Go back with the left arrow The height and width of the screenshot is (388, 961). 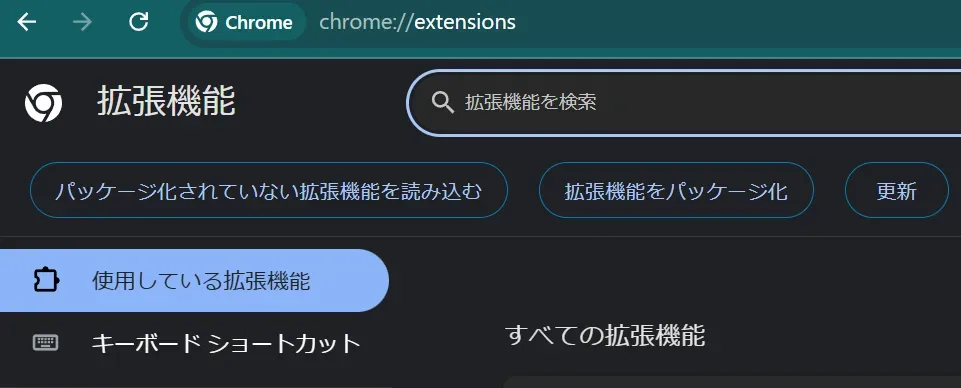tap(26, 23)
